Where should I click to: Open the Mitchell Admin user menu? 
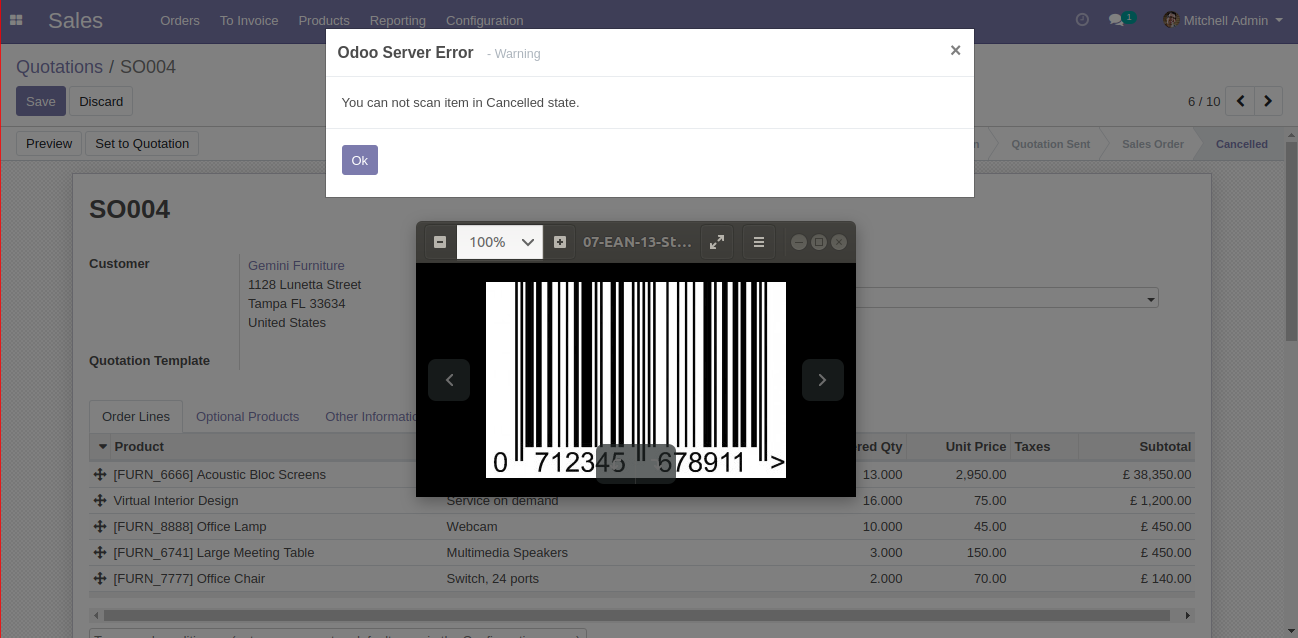(x=1223, y=20)
